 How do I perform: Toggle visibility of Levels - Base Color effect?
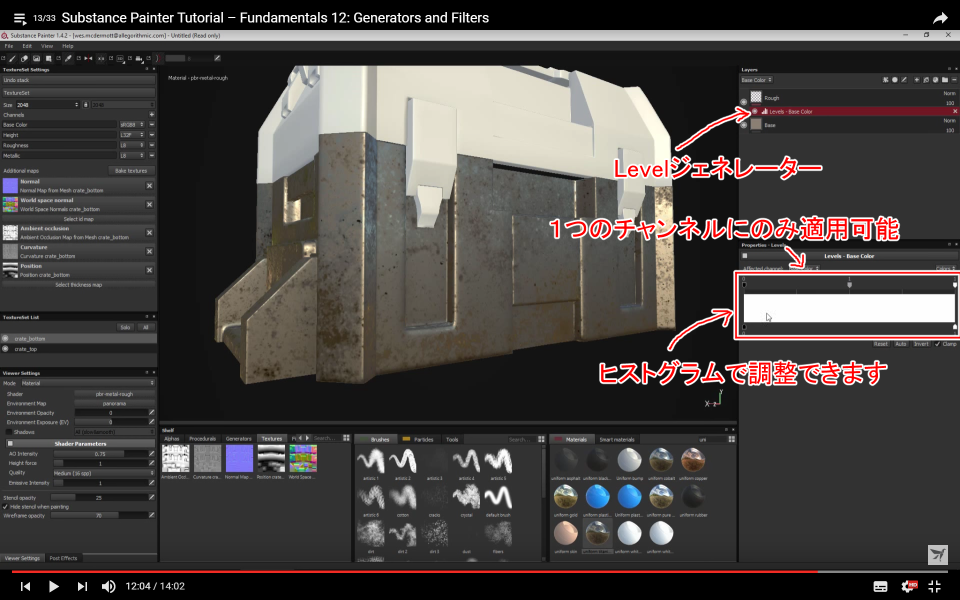[755, 111]
